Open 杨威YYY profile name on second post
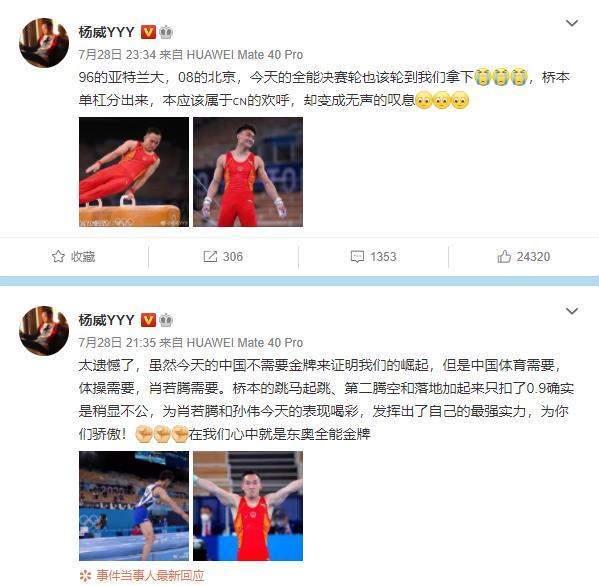Image resolution: width=599 pixels, height=586 pixels. (107, 320)
